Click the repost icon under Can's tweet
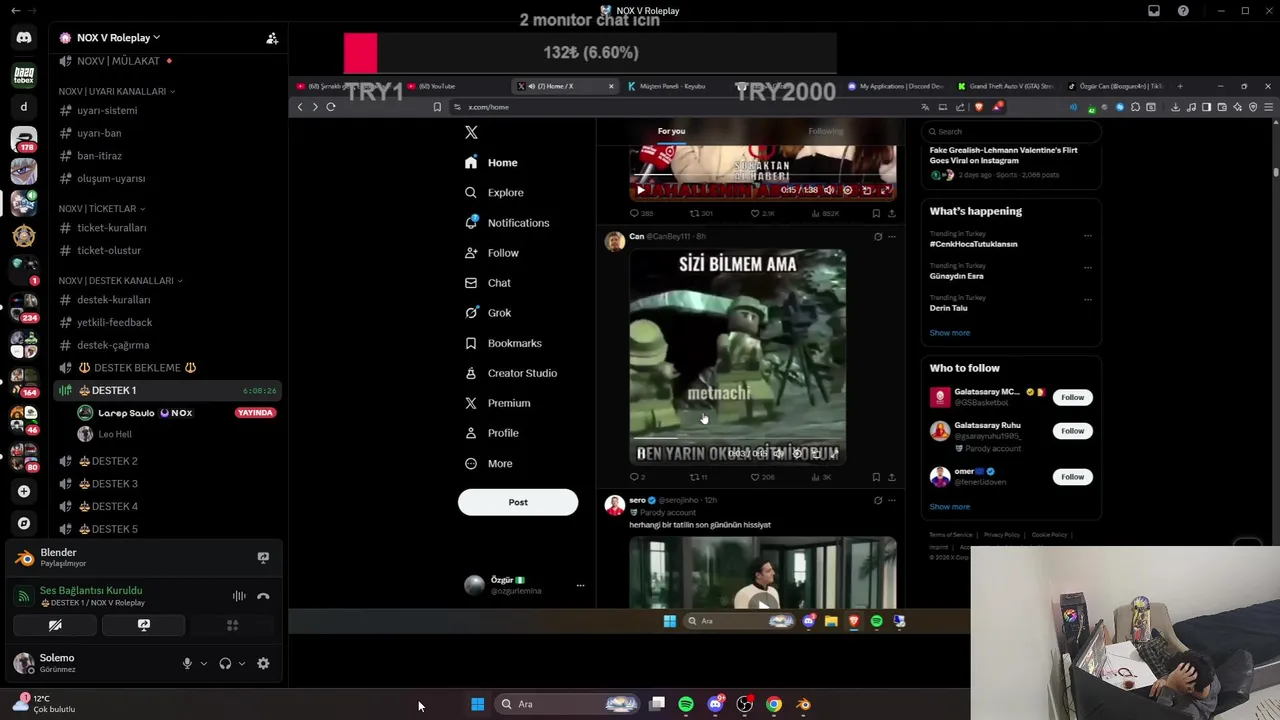The width and height of the screenshot is (1280, 720). click(695, 477)
